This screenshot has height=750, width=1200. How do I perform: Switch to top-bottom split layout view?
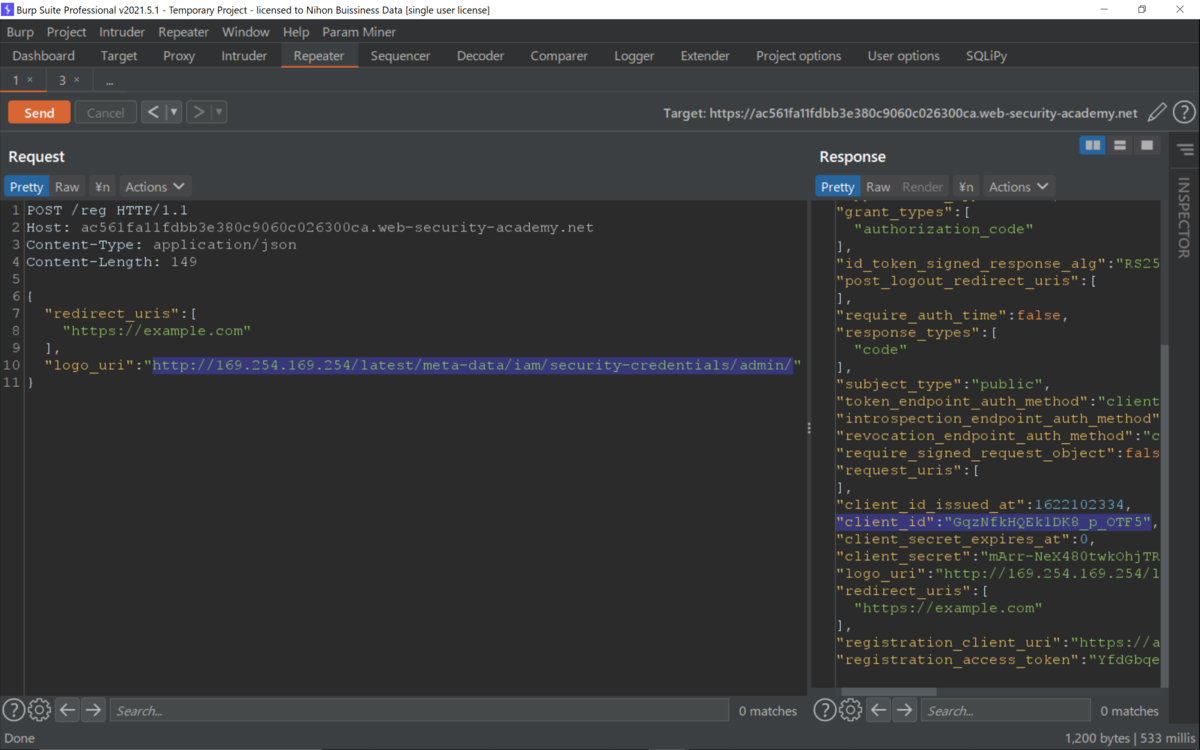coord(1120,146)
